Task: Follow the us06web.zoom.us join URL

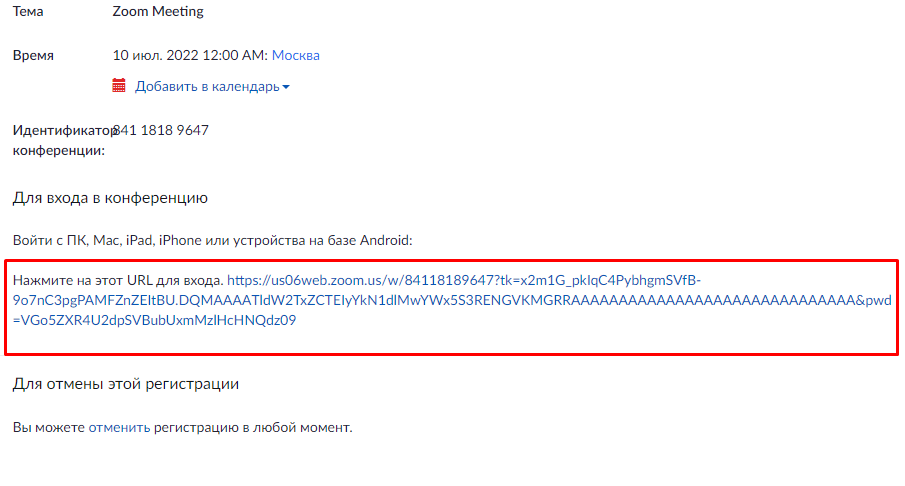Action: (x=452, y=300)
